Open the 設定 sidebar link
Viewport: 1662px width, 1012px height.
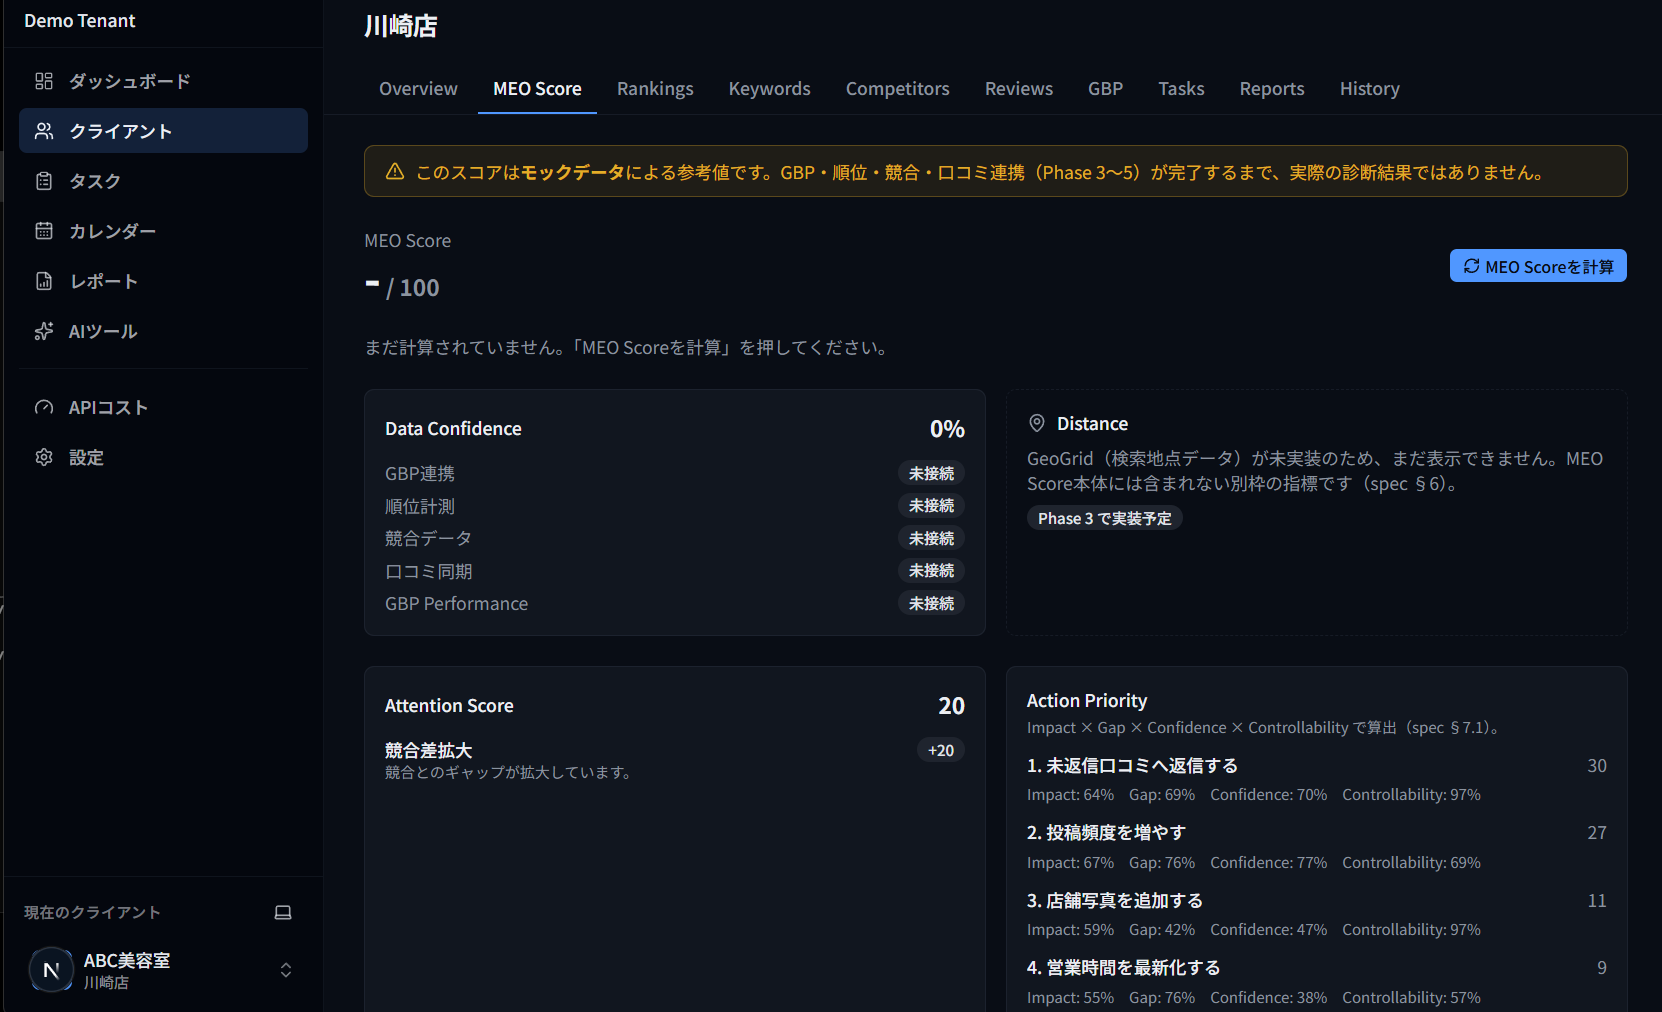pos(163,457)
